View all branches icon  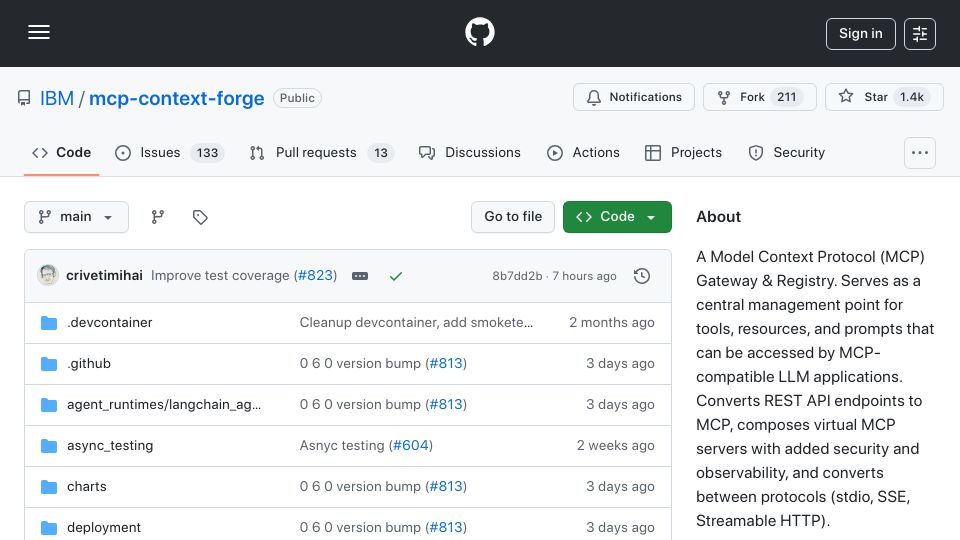[158, 217]
